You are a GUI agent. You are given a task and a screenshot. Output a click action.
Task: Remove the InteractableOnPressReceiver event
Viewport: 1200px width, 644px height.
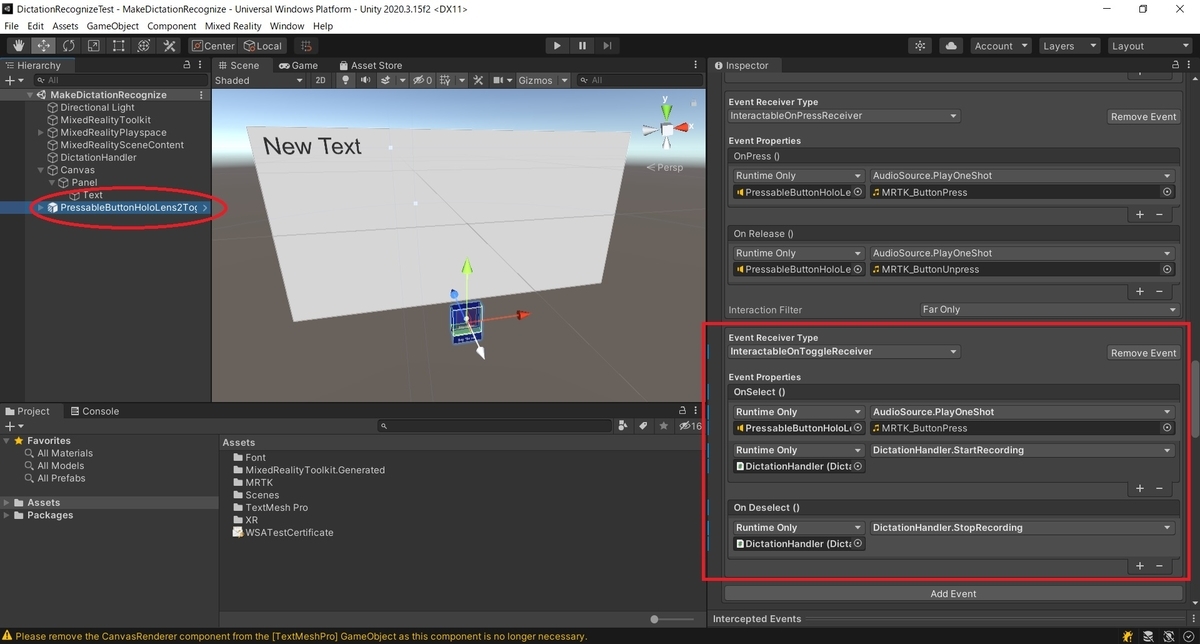(x=1143, y=117)
